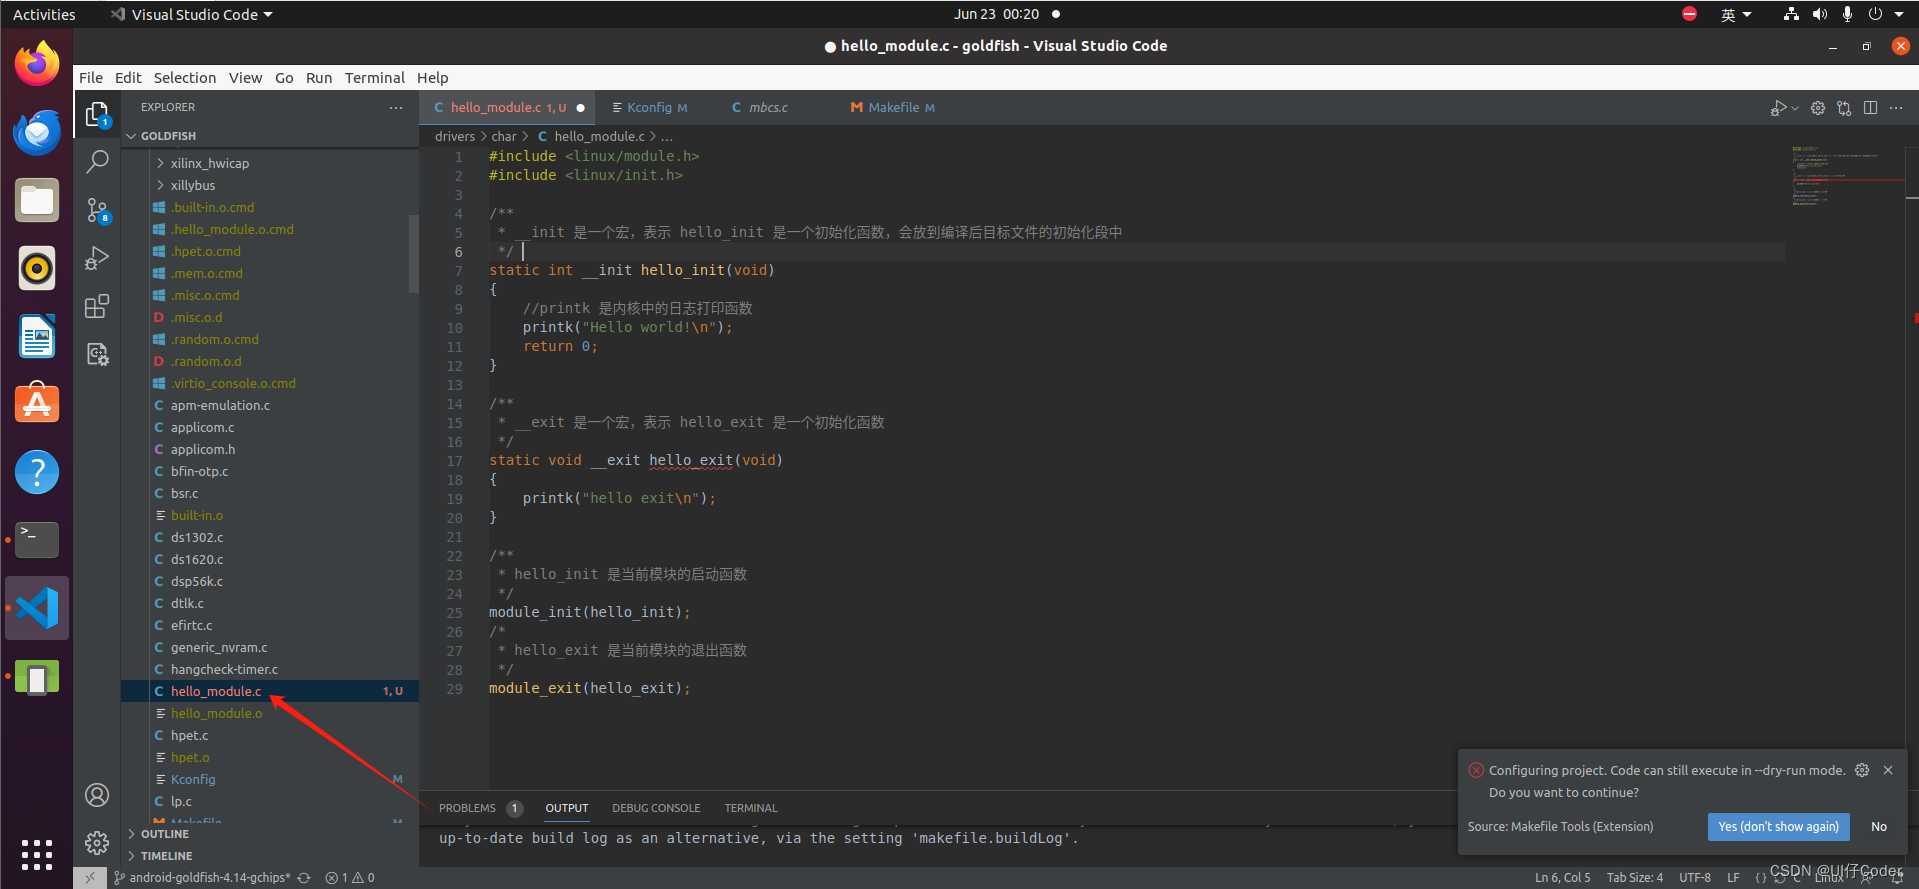Expand the xilinx_hwicap folder

coord(209,163)
